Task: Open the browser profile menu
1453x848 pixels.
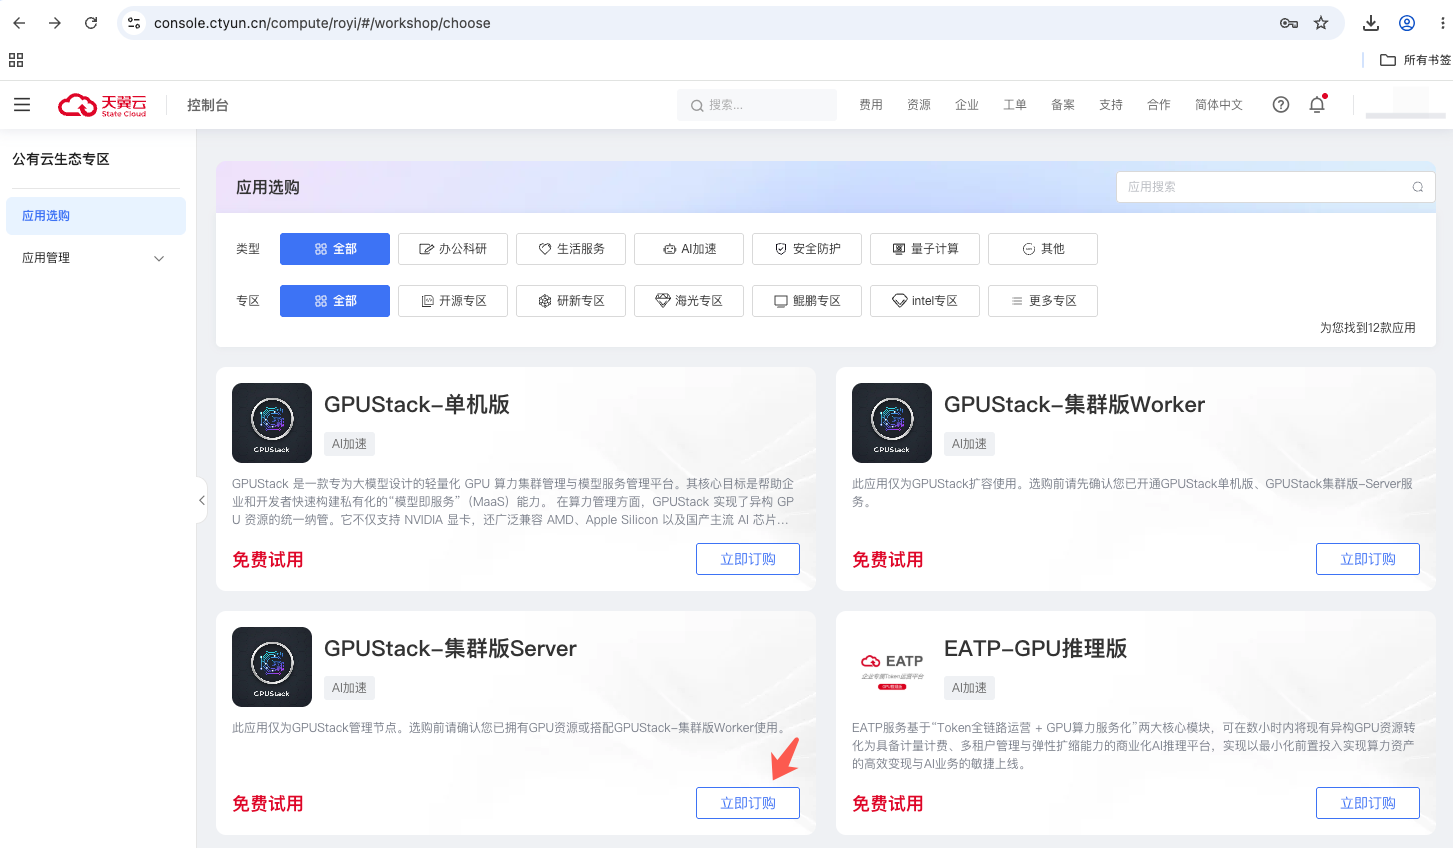Action: [1407, 23]
